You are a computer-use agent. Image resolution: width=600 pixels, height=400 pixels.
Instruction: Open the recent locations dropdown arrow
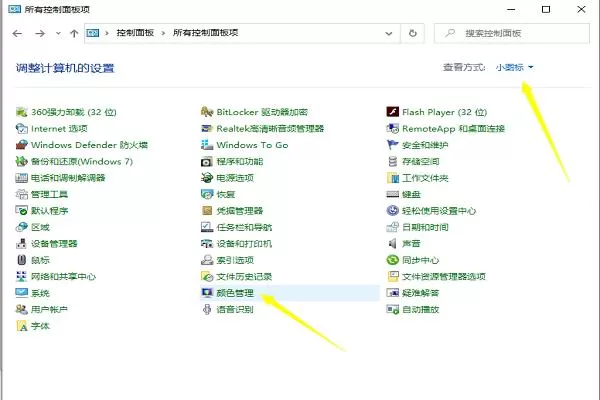(58, 33)
